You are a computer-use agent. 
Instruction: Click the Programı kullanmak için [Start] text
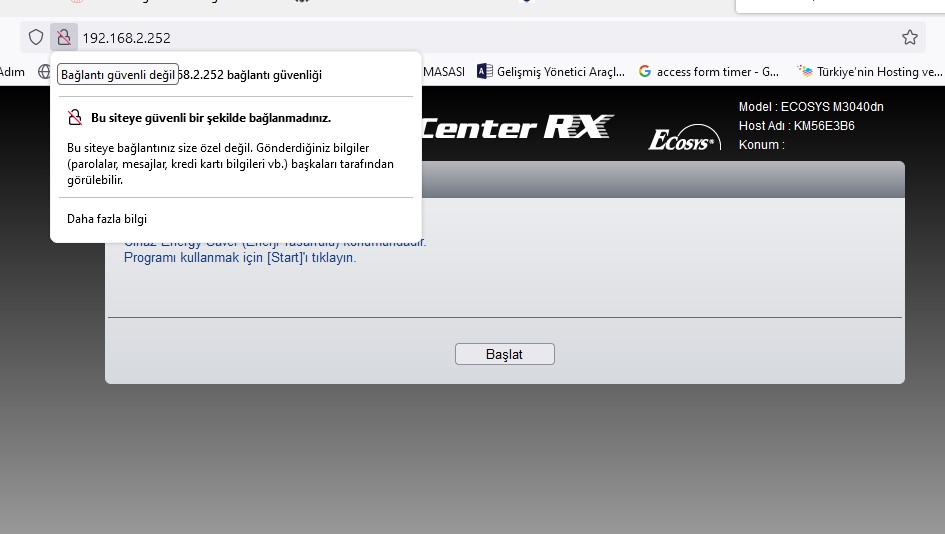click(x=240, y=257)
